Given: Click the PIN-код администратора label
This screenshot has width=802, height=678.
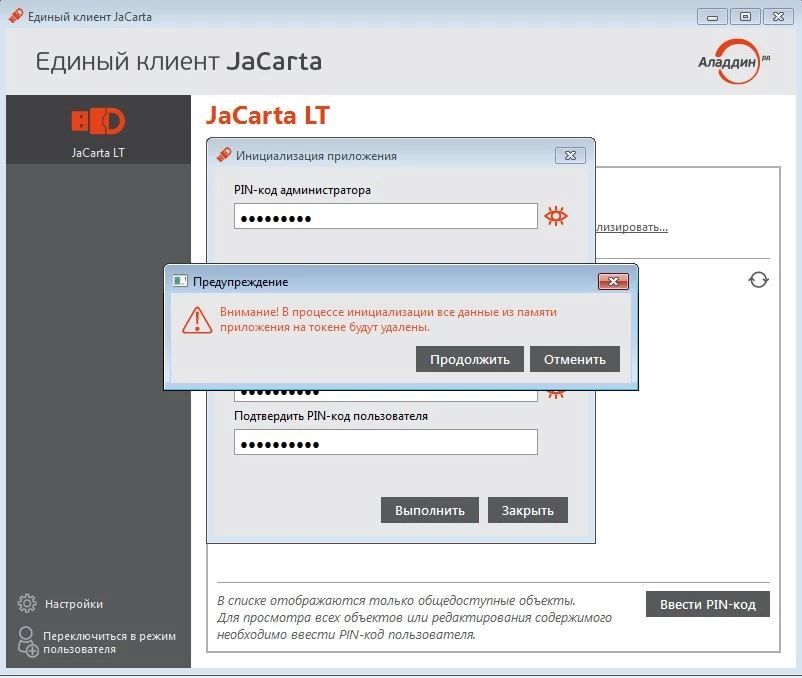Looking at the screenshot, I should pos(302,190).
